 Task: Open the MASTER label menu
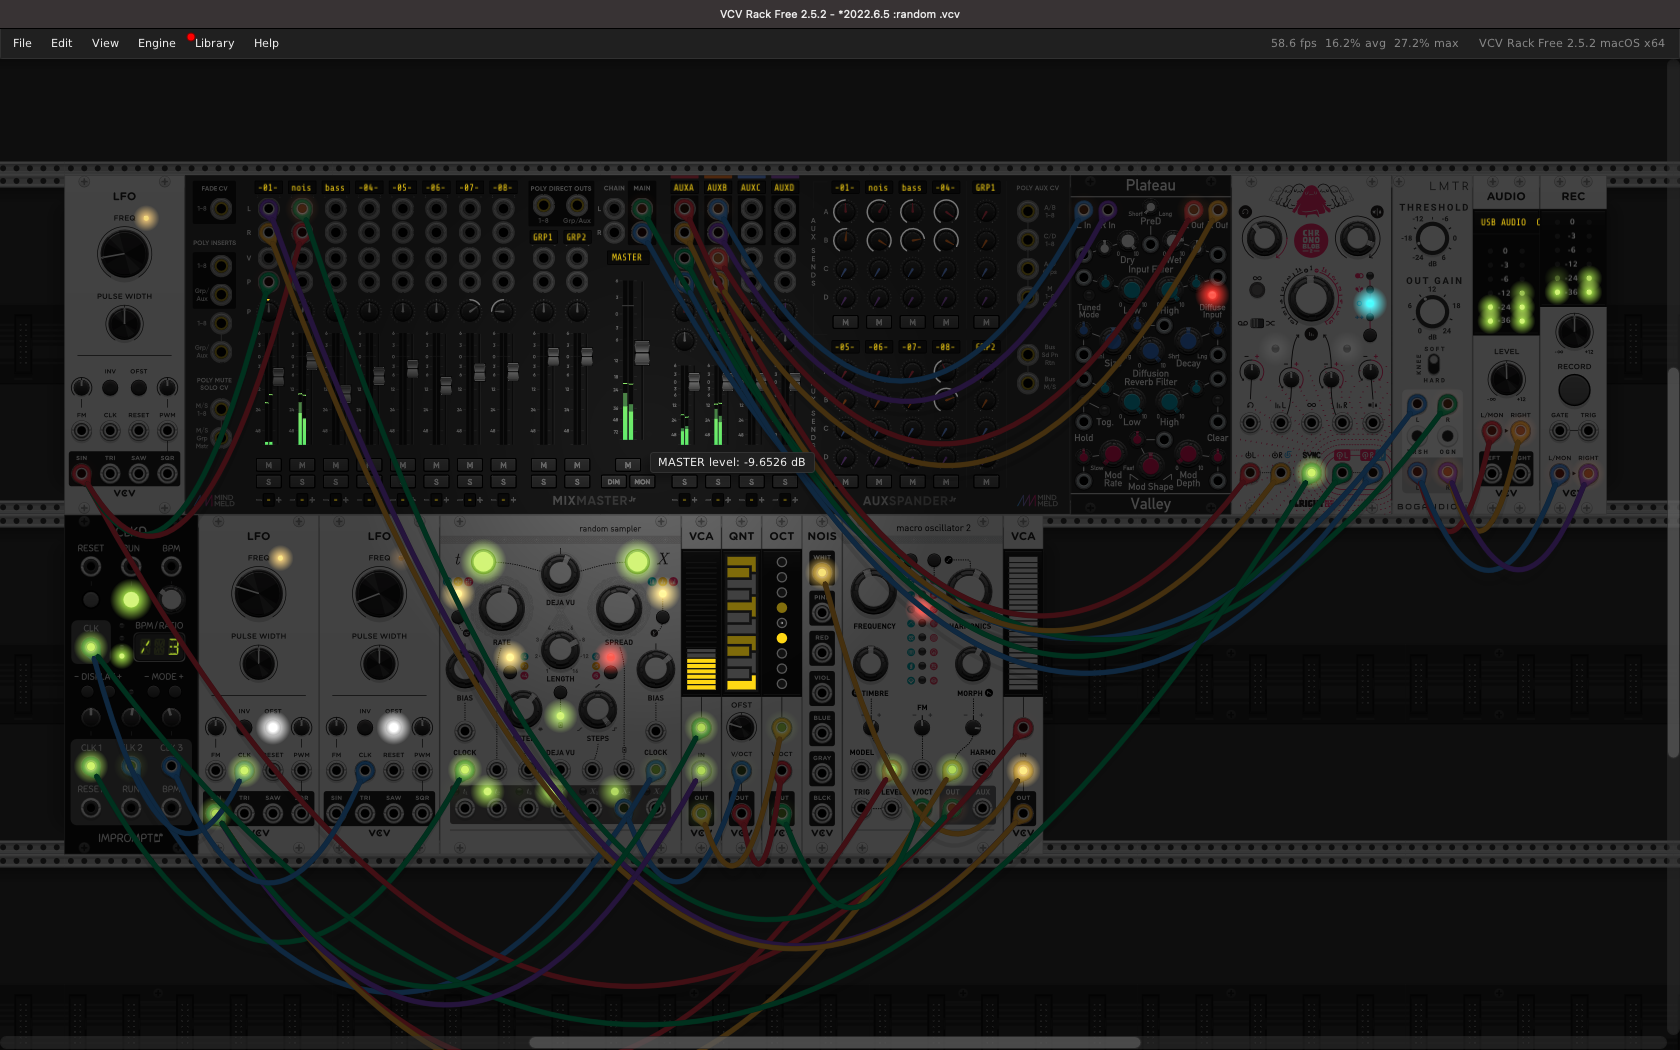[x=627, y=257]
